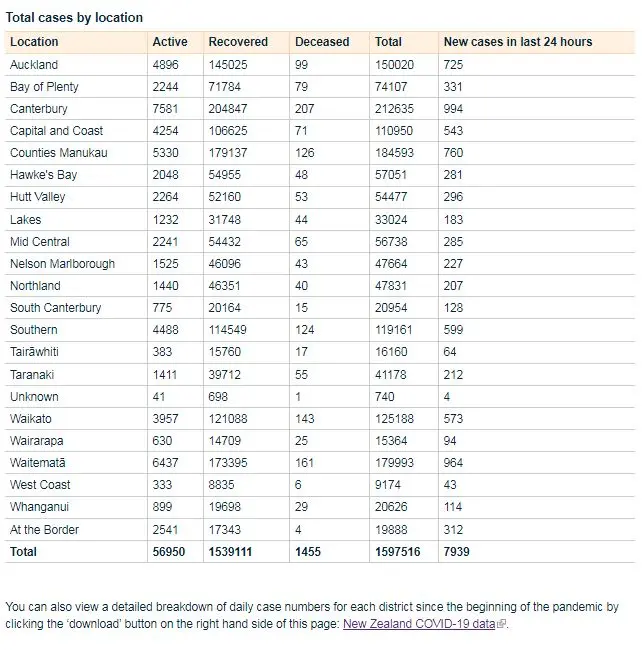644x650 pixels.
Task: Click the Location column header
Action: (x=34, y=42)
